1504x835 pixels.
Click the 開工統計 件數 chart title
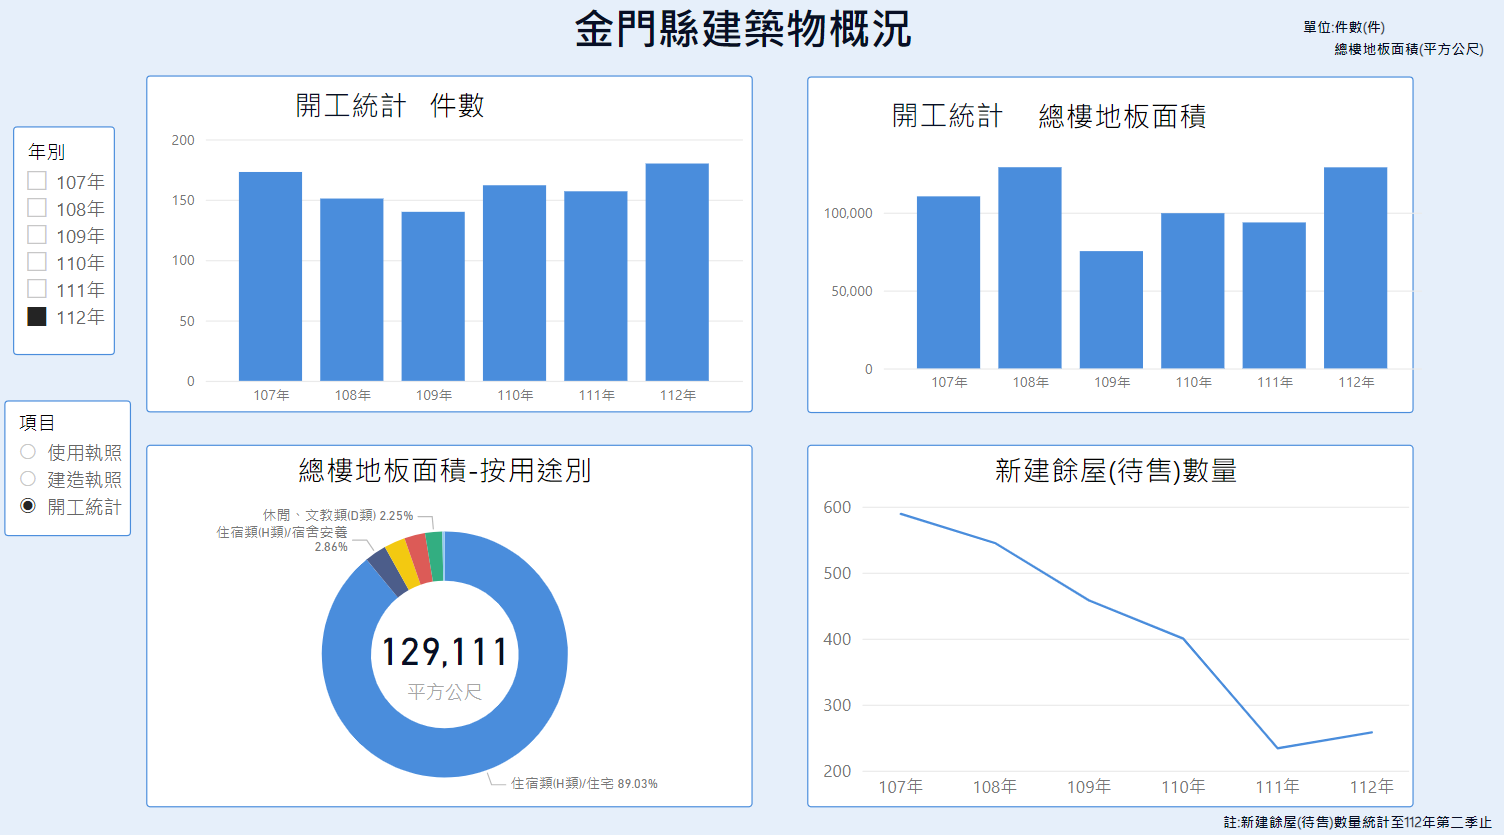(390, 106)
